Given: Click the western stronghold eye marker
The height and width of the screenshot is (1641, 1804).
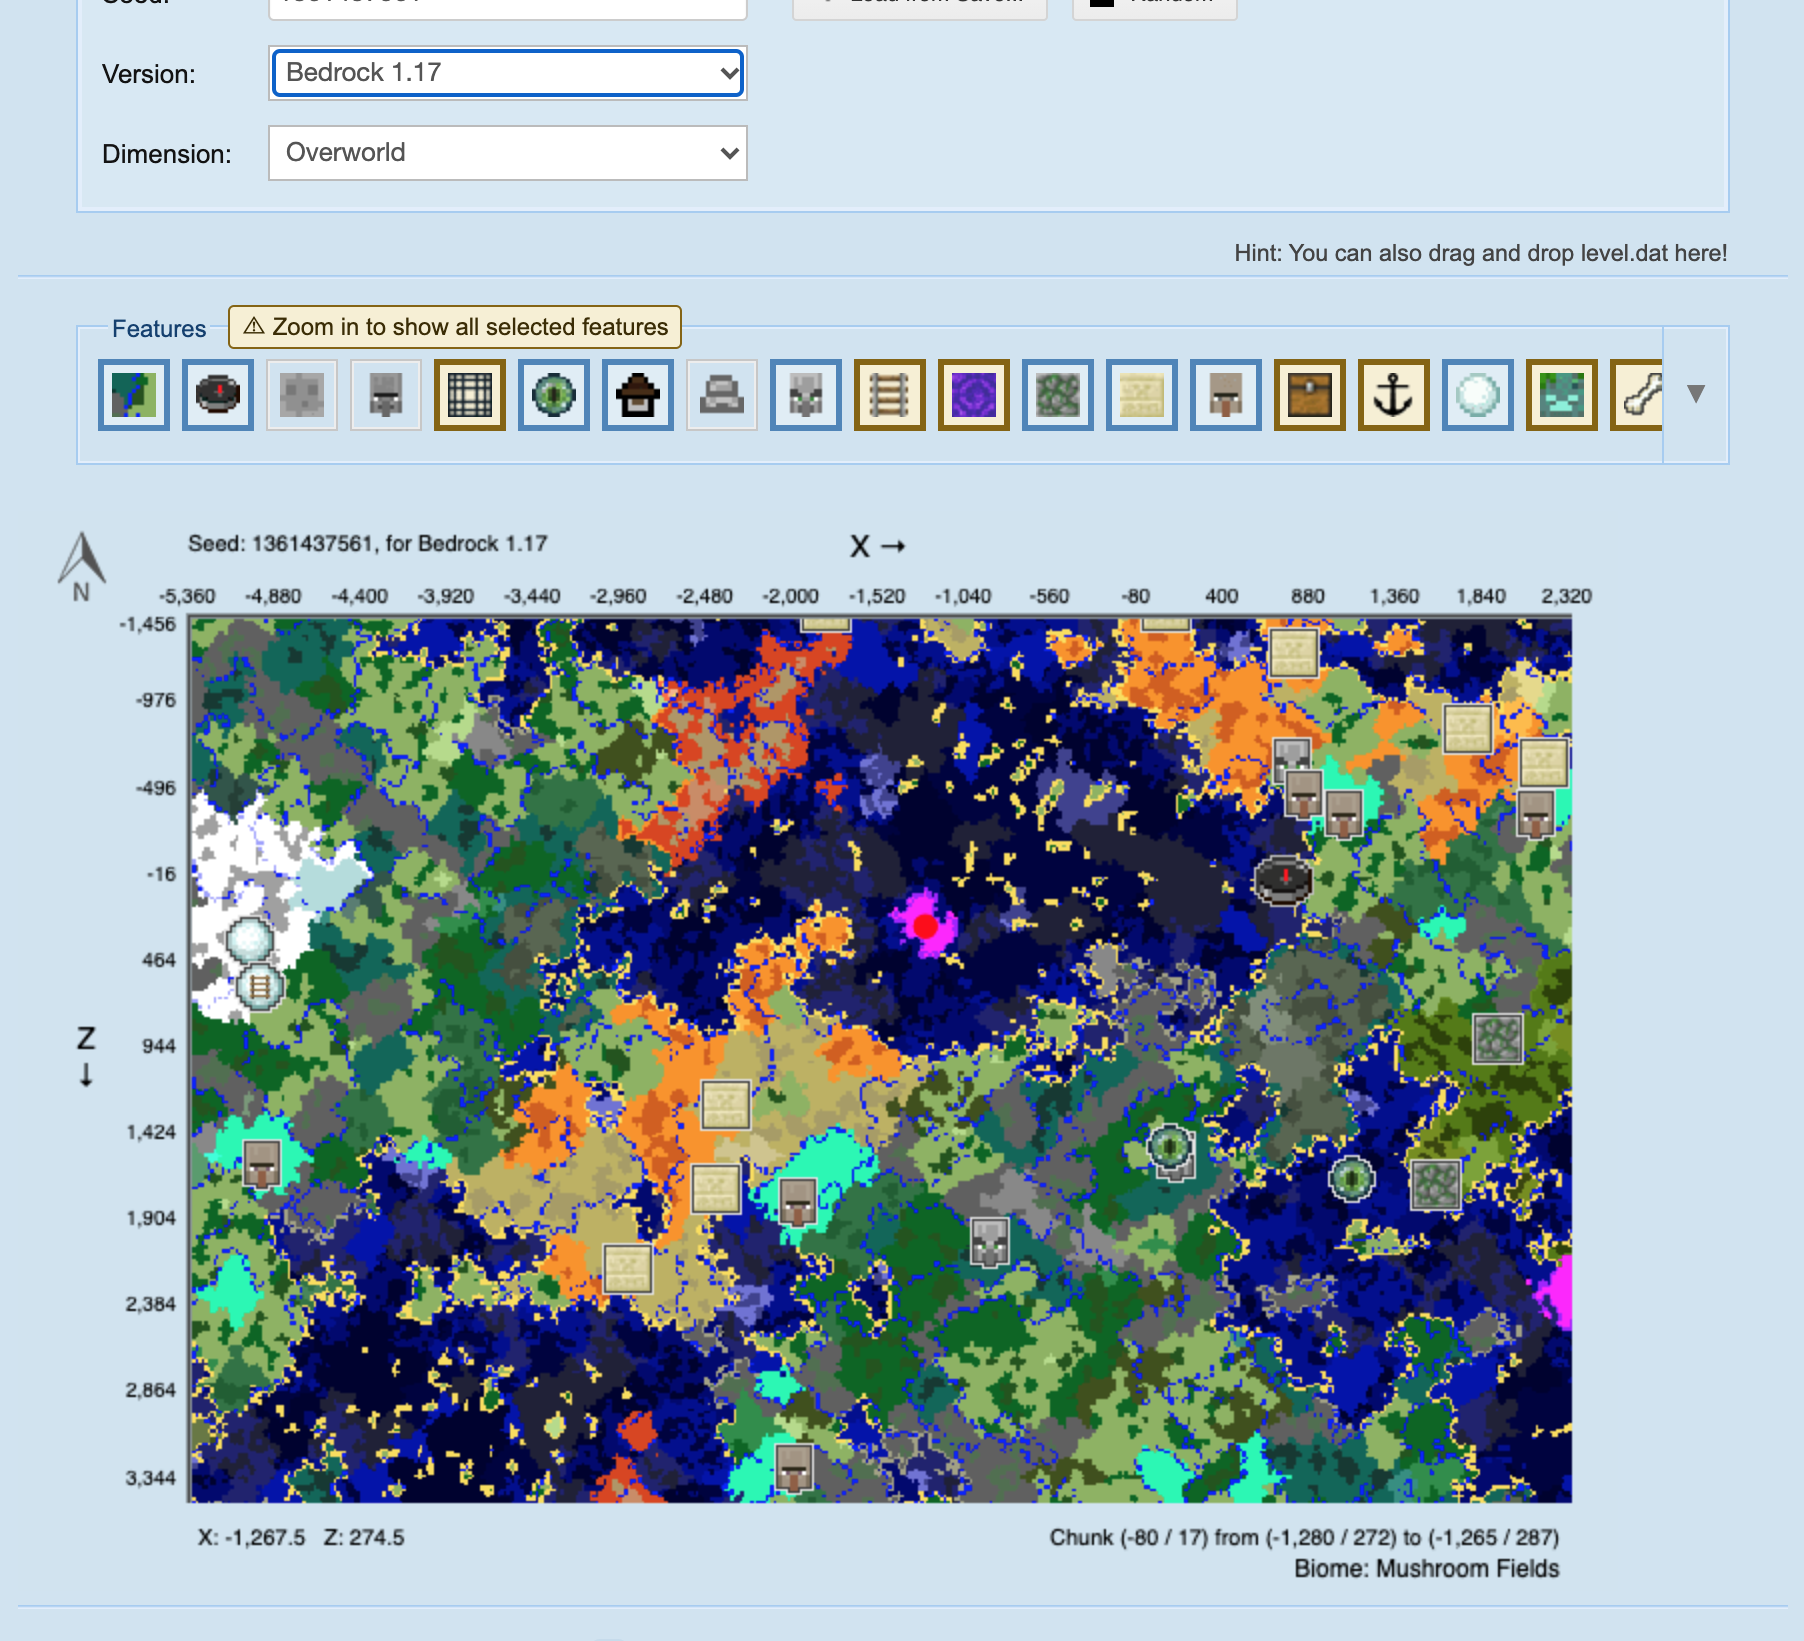Looking at the screenshot, I should (x=1170, y=1148).
